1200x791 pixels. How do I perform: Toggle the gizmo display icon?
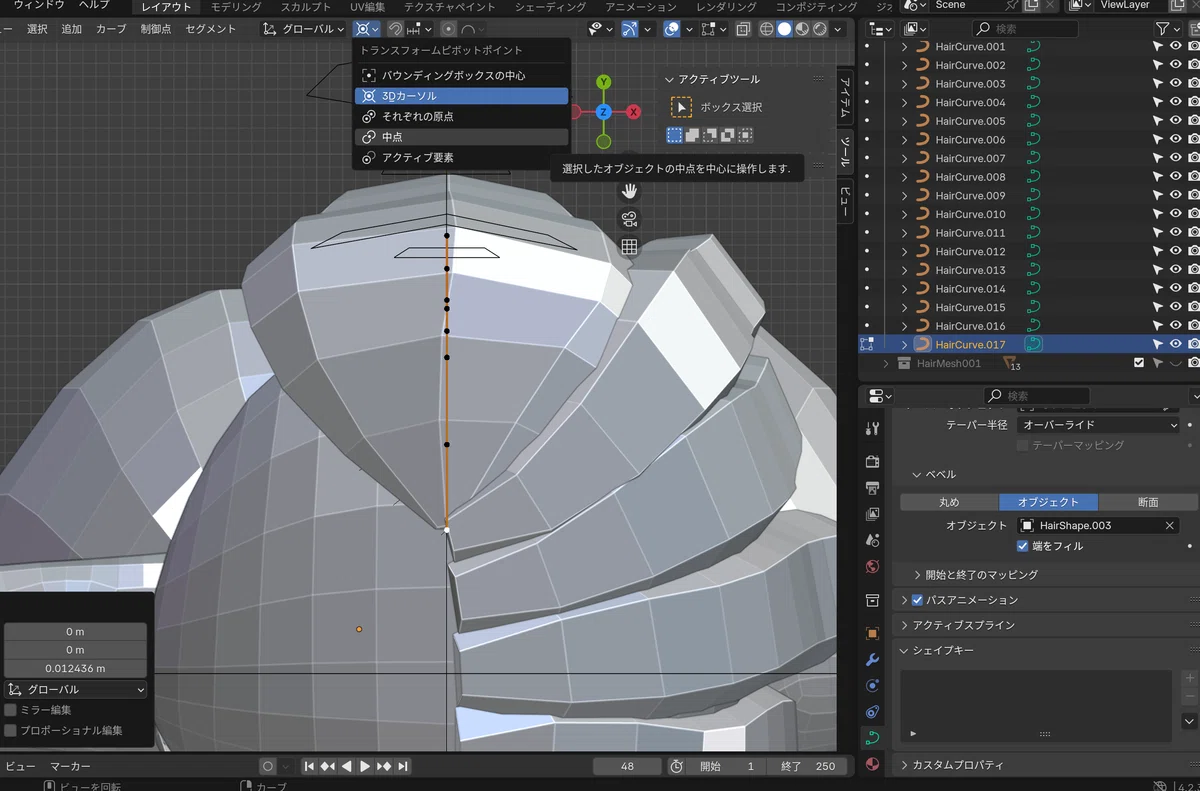pyautogui.click(x=630, y=29)
